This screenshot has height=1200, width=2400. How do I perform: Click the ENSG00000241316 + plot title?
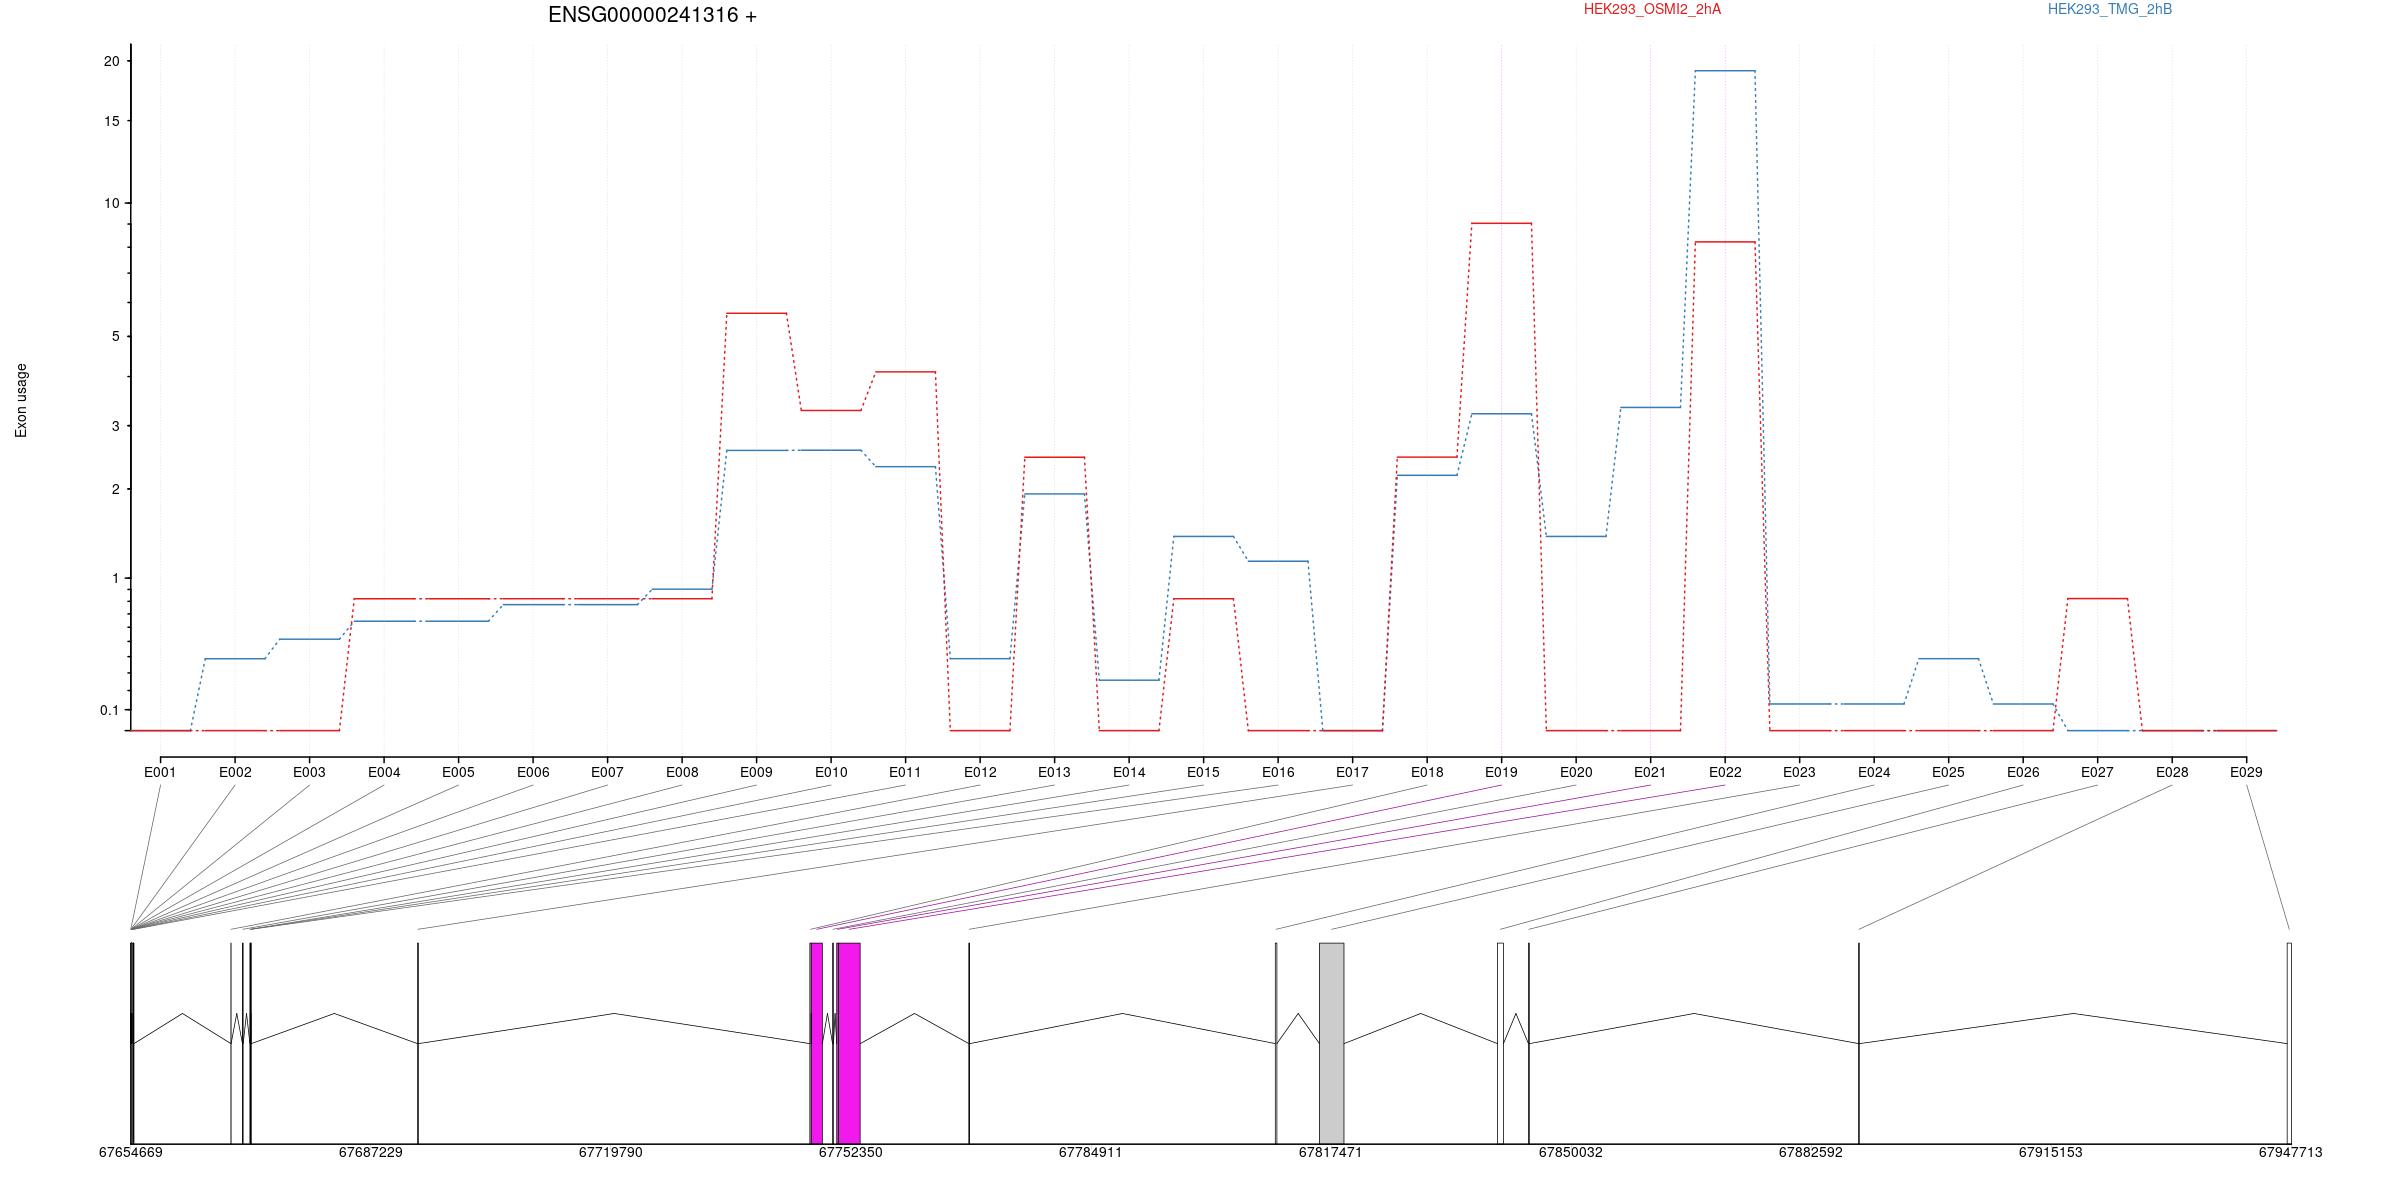[652, 15]
